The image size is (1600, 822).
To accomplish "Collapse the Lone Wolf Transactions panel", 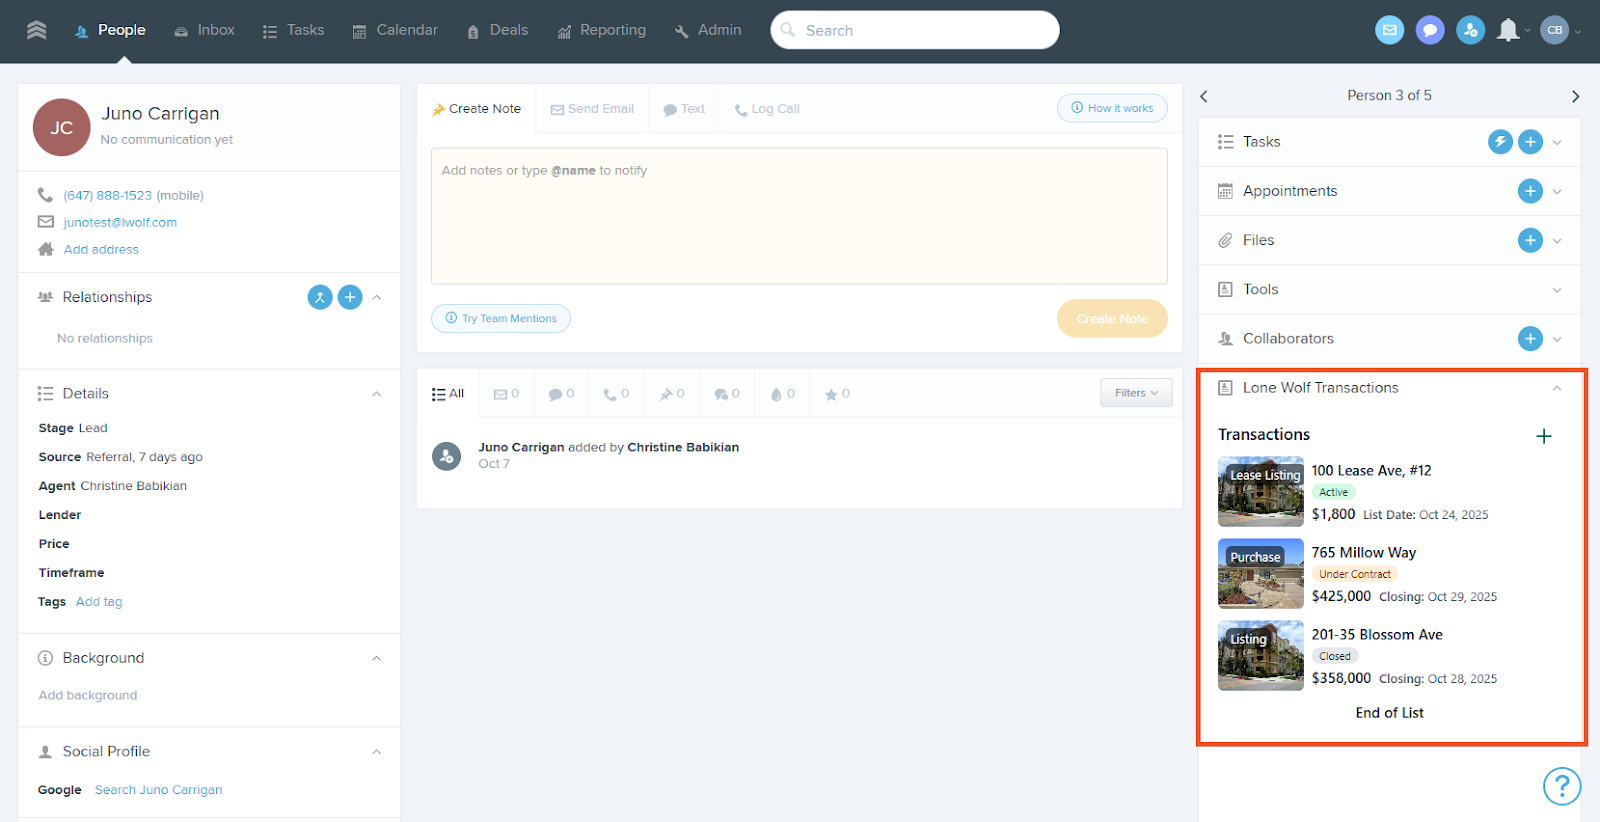I will tap(1556, 388).
